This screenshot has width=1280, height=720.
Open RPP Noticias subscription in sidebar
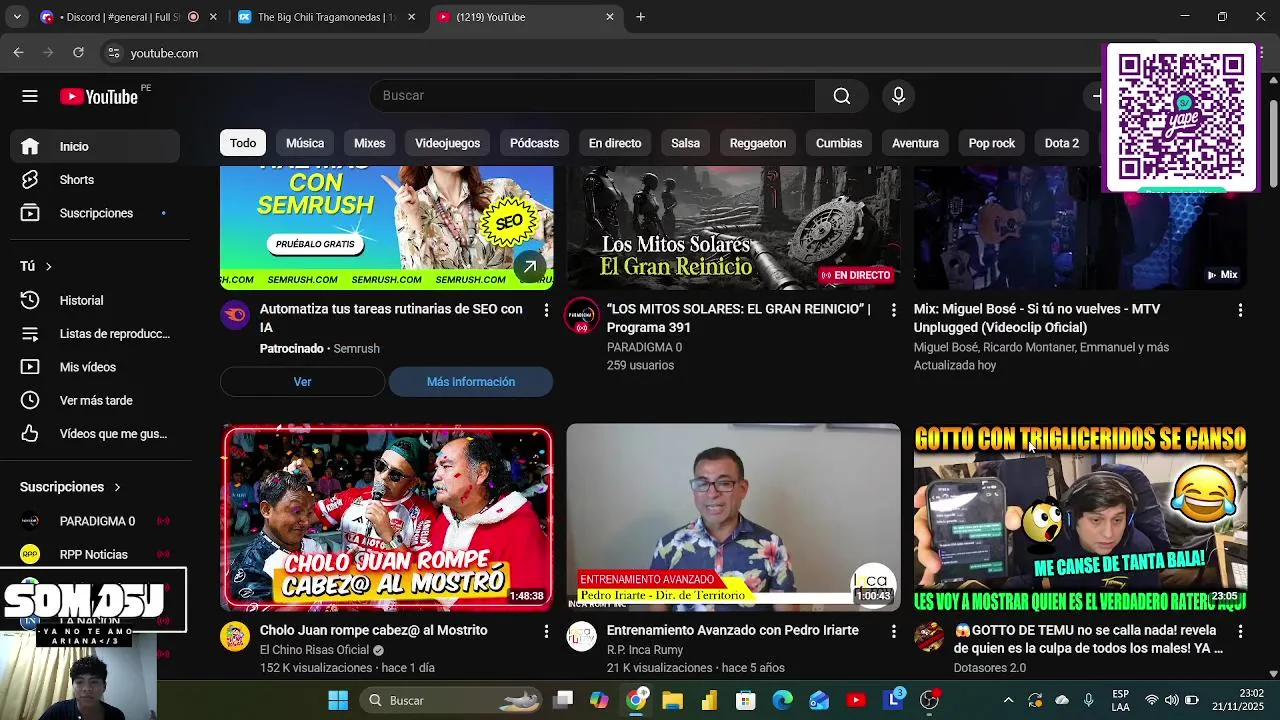(96, 554)
